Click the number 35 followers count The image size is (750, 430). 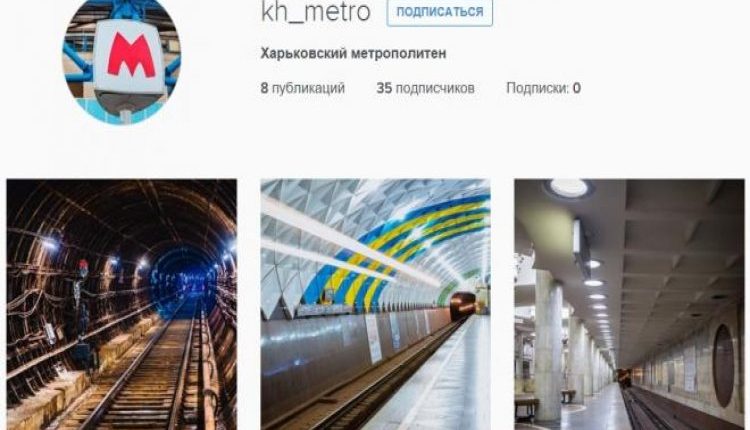(x=384, y=88)
